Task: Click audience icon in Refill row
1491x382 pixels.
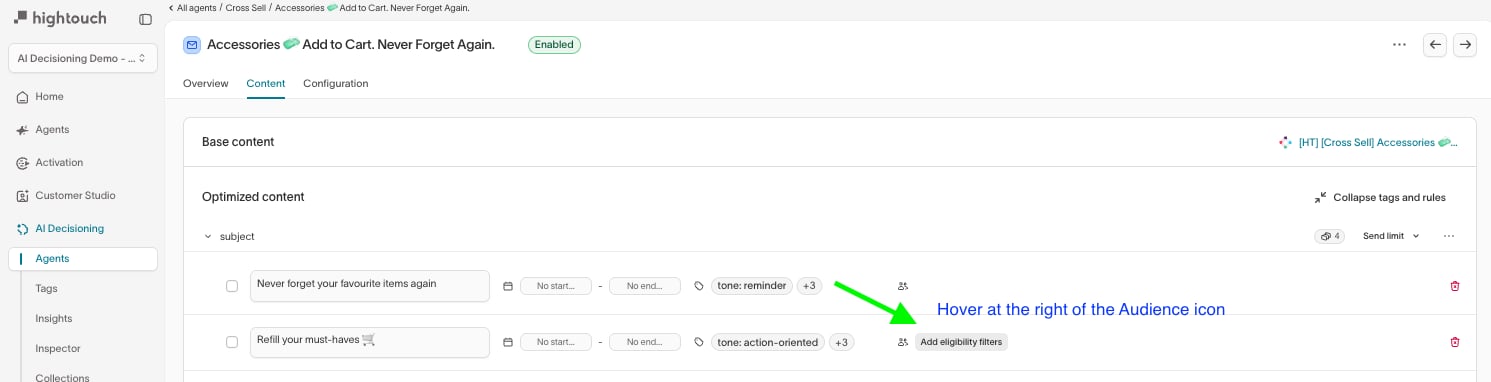Action: (x=903, y=342)
